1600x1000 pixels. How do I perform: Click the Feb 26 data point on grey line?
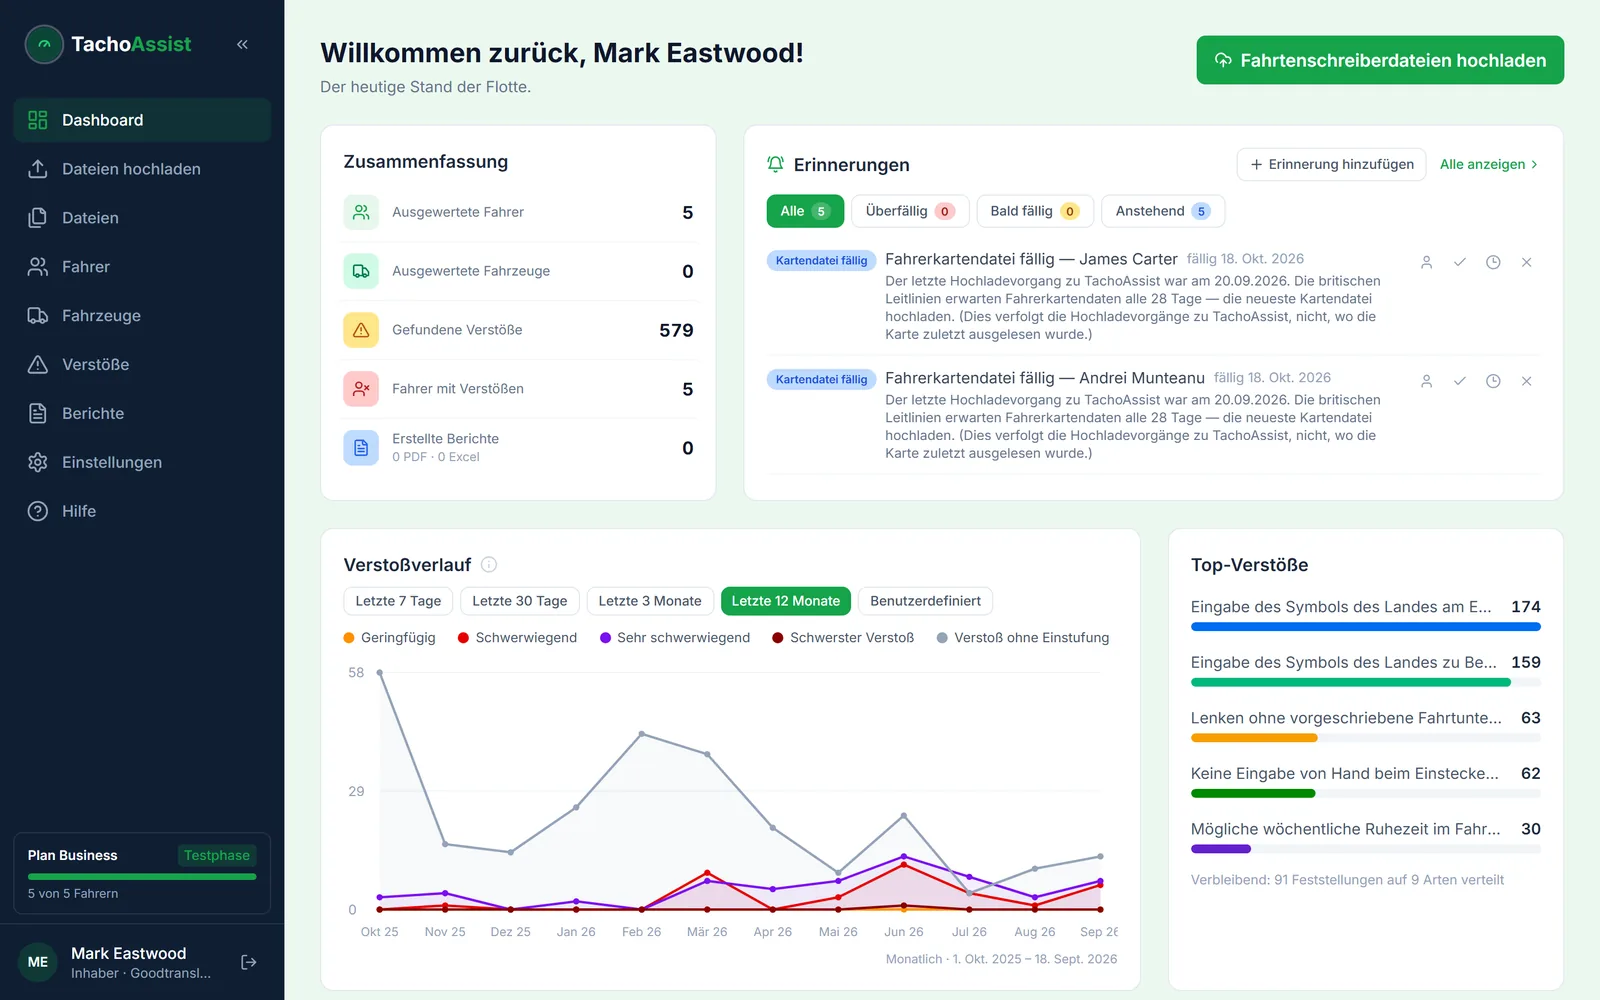pos(642,734)
